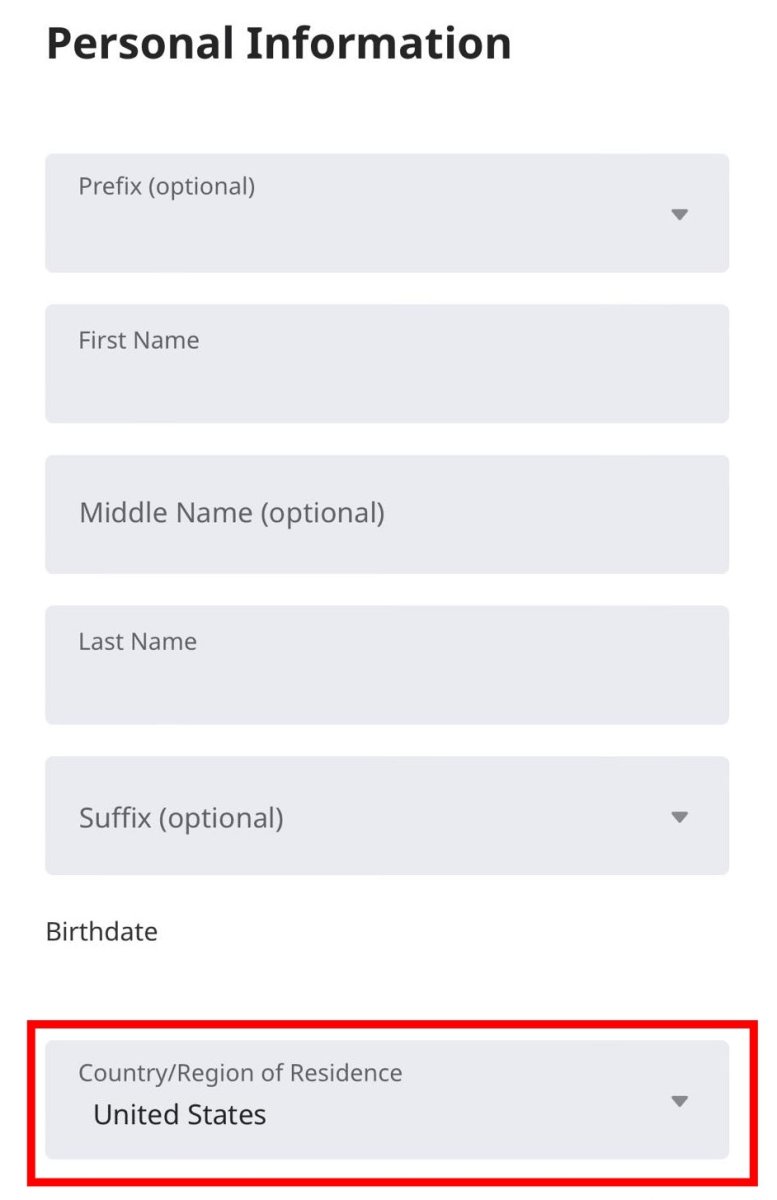The height and width of the screenshot is (1200, 777).
Task: Click the First Name floating label
Action: click(x=139, y=340)
